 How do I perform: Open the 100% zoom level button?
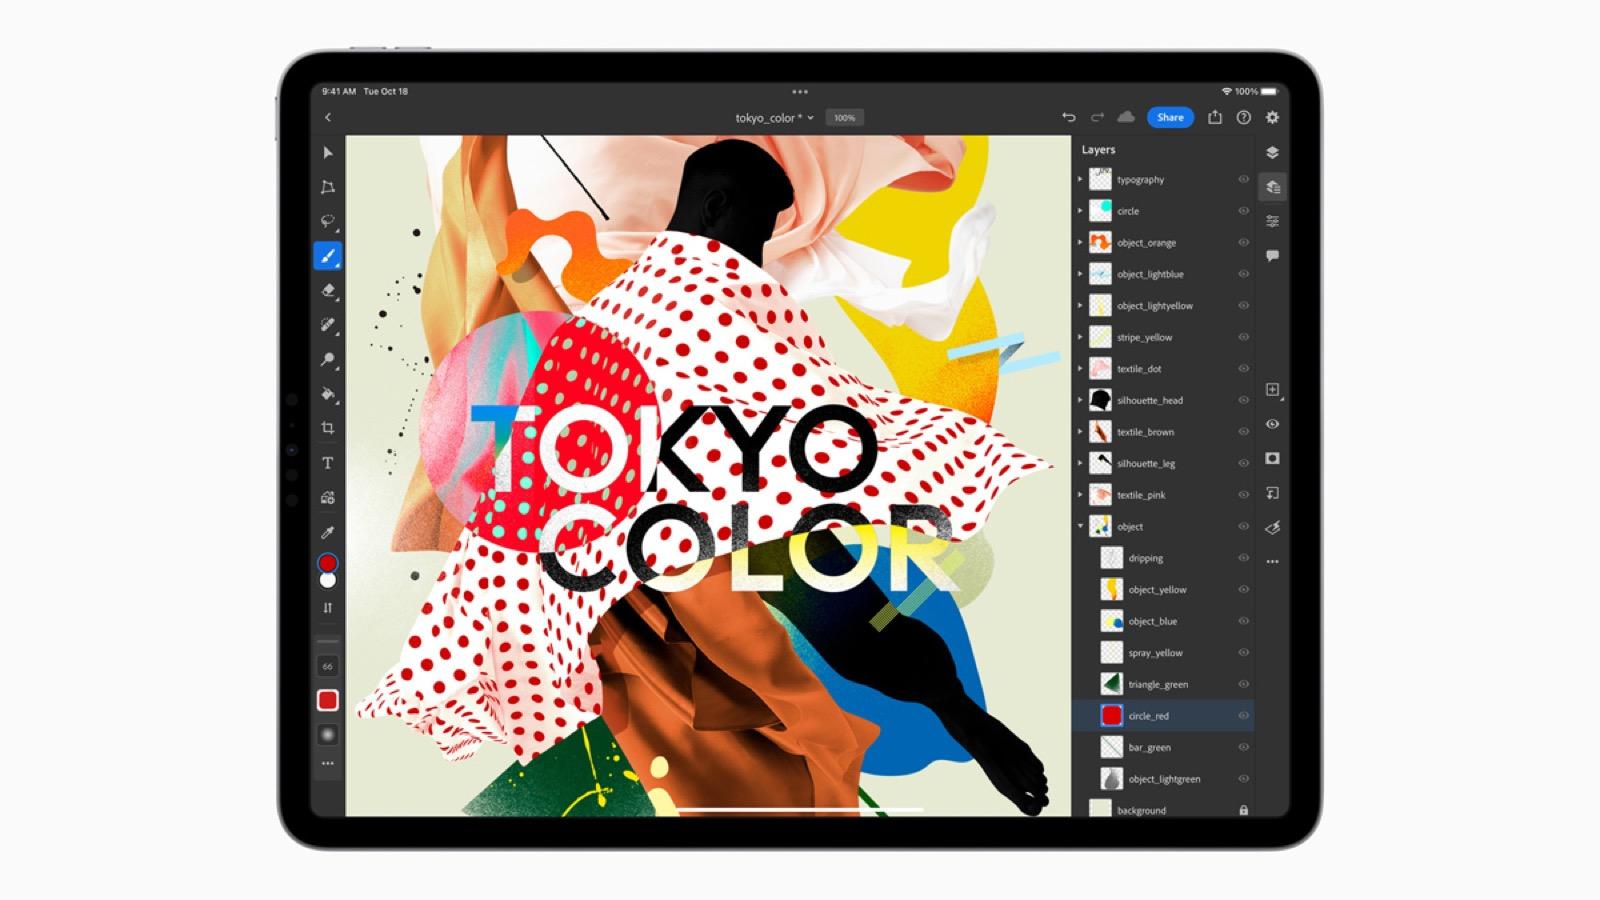tap(845, 118)
